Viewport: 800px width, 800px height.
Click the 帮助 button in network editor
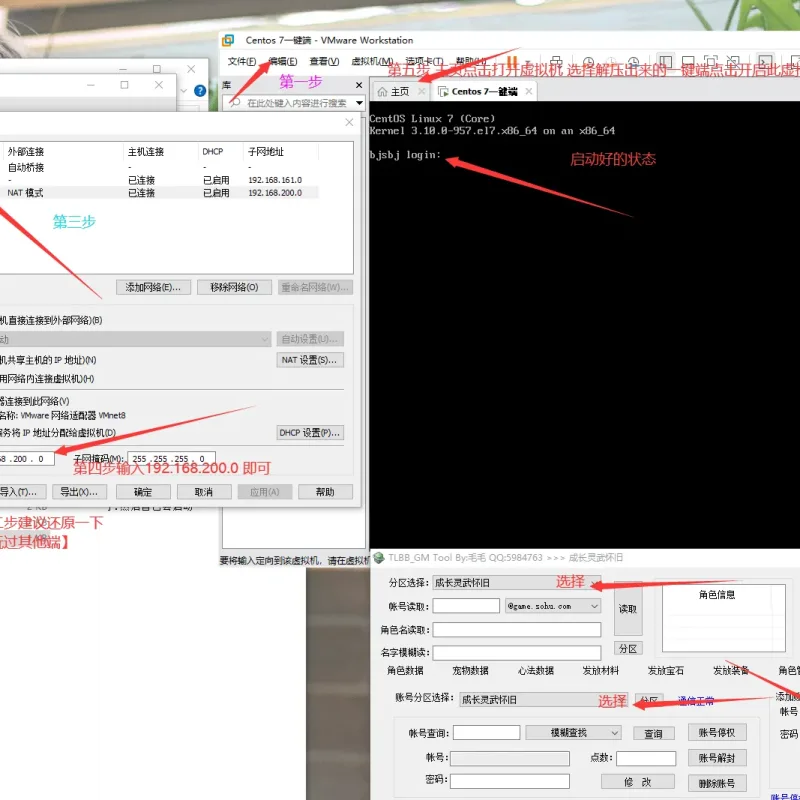point(325,492)
